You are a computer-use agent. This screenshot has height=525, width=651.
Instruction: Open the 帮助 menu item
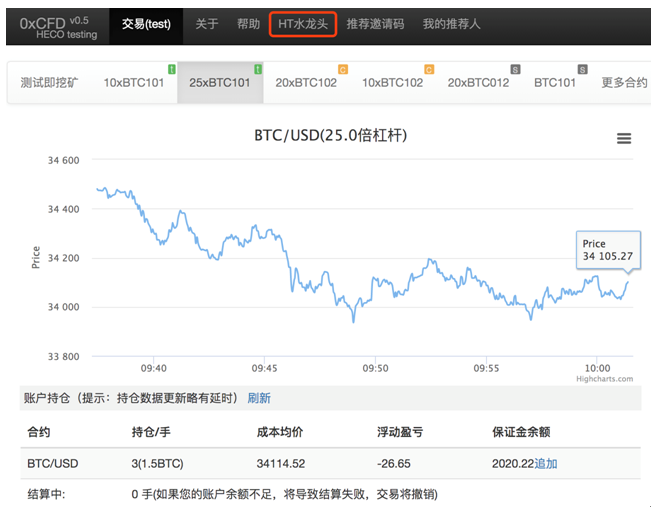click(249, 24)
